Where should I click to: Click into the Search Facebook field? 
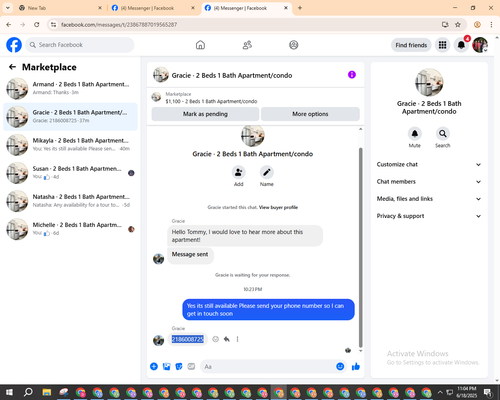[80, 45]
